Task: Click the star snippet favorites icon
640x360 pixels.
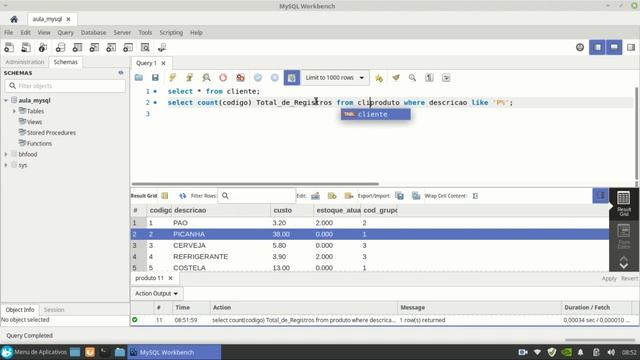Action: pos(379,78)
